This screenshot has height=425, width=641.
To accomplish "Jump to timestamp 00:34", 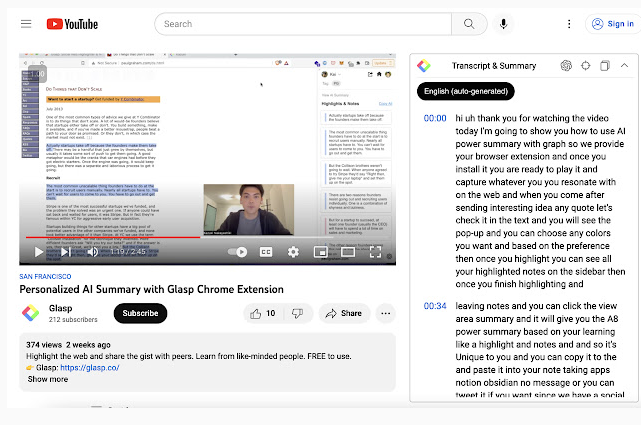I will 435,306.
